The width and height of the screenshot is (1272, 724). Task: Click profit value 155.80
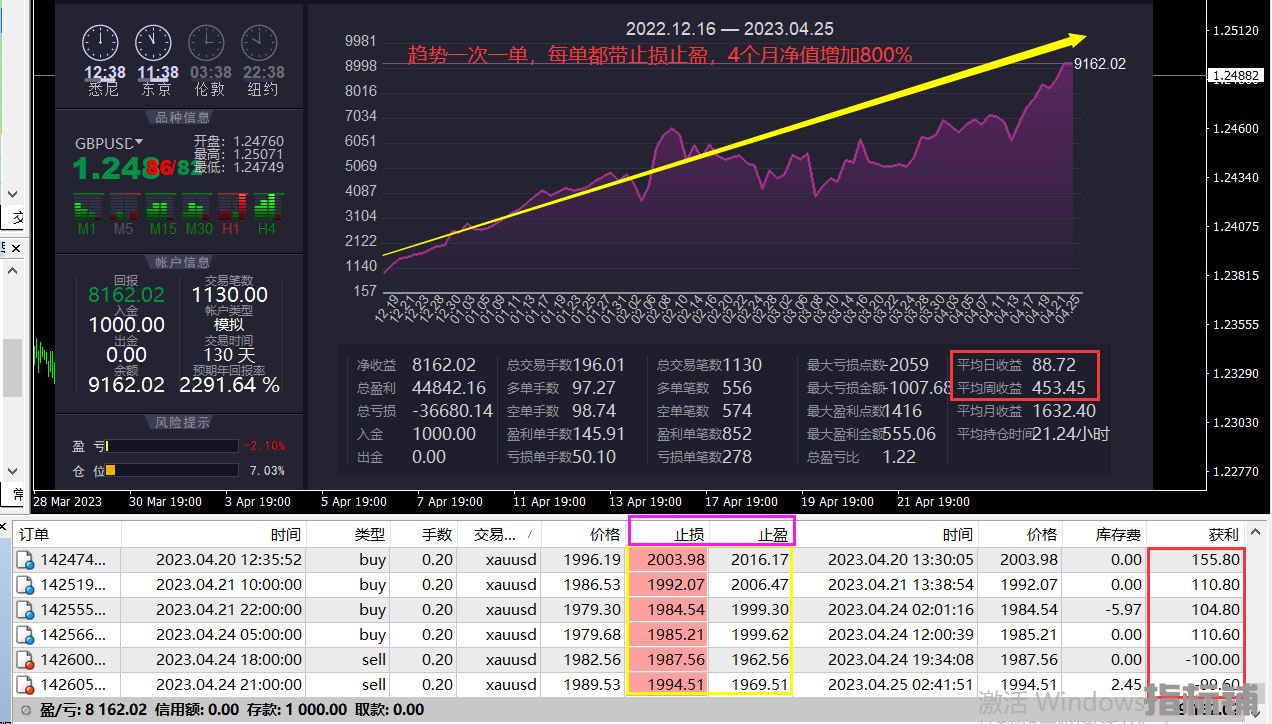1215,561
